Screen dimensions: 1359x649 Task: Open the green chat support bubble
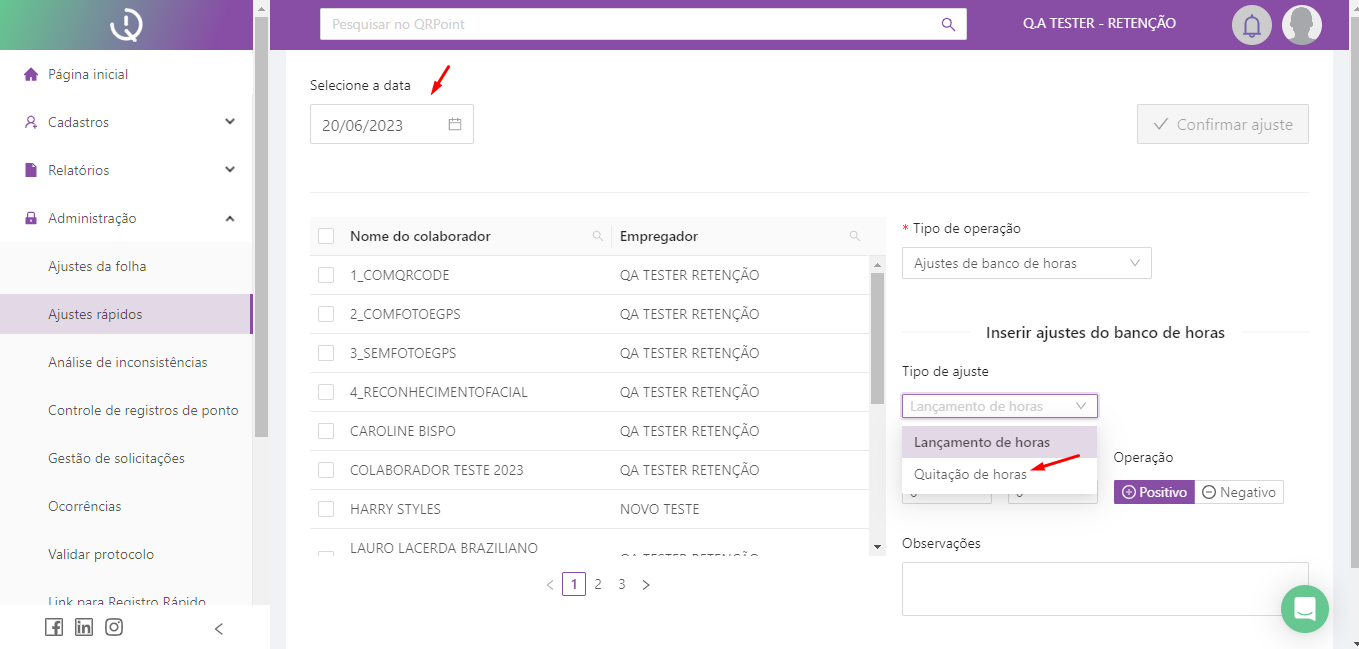1304,608
